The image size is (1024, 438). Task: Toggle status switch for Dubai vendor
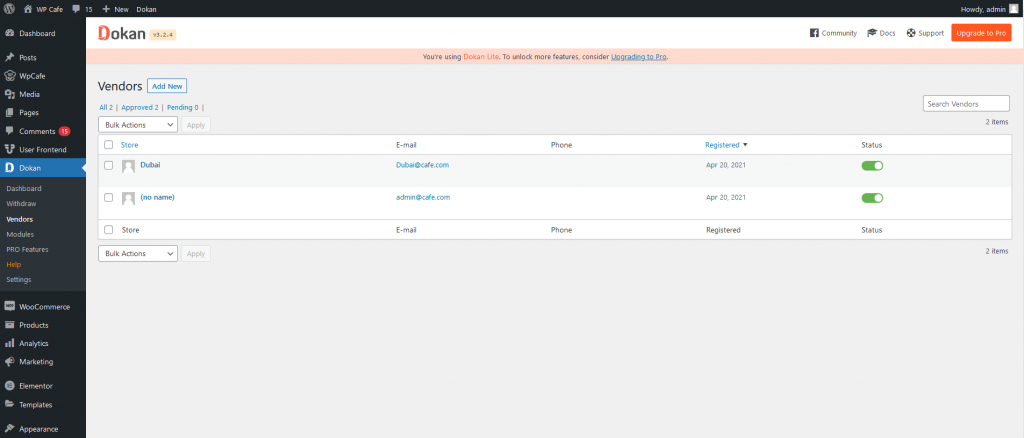(x=872, y=166)
